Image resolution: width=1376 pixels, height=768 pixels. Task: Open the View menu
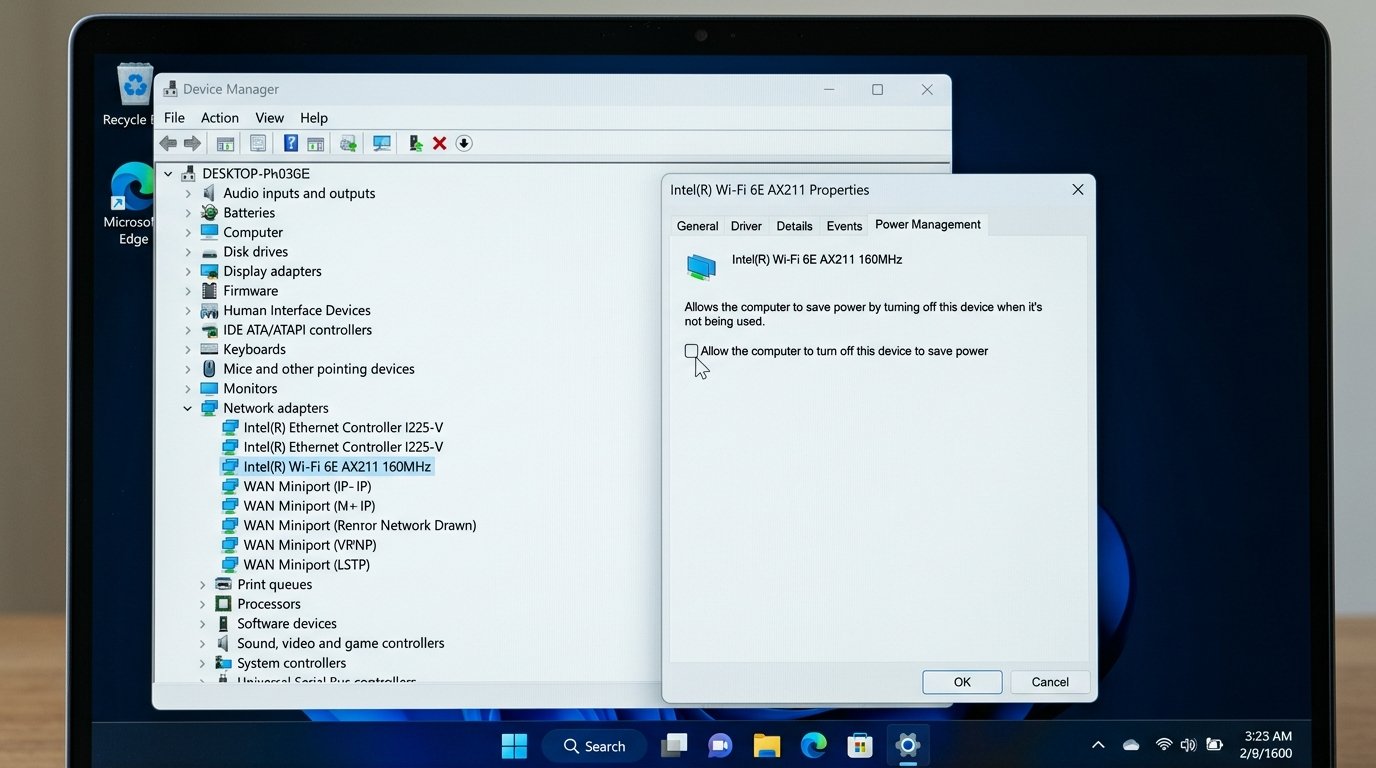point(270,118)
